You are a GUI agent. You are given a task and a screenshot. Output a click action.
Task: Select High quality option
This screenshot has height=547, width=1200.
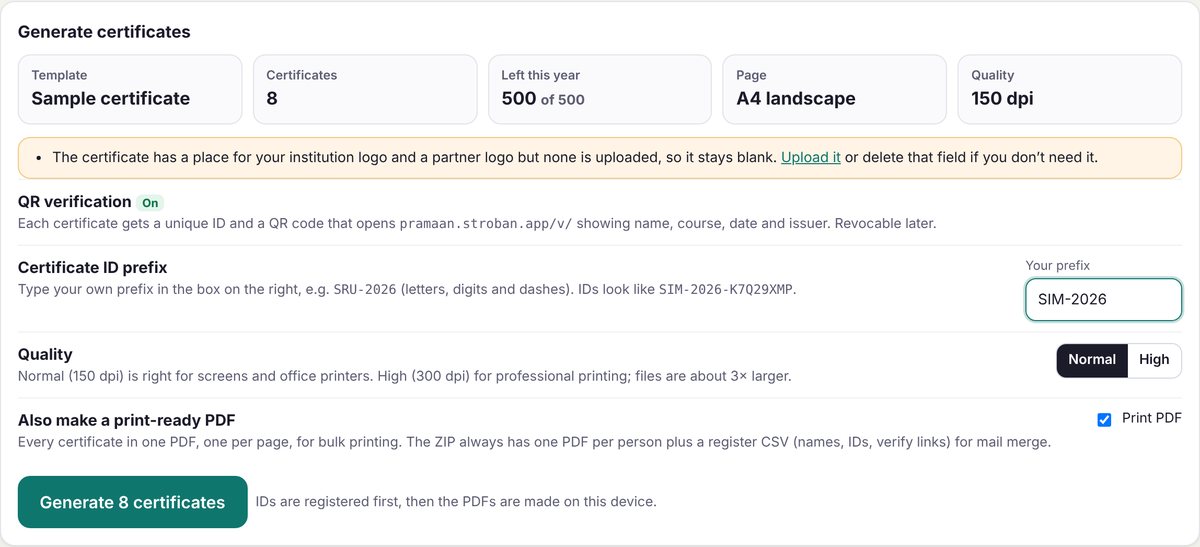[1154, 360]
